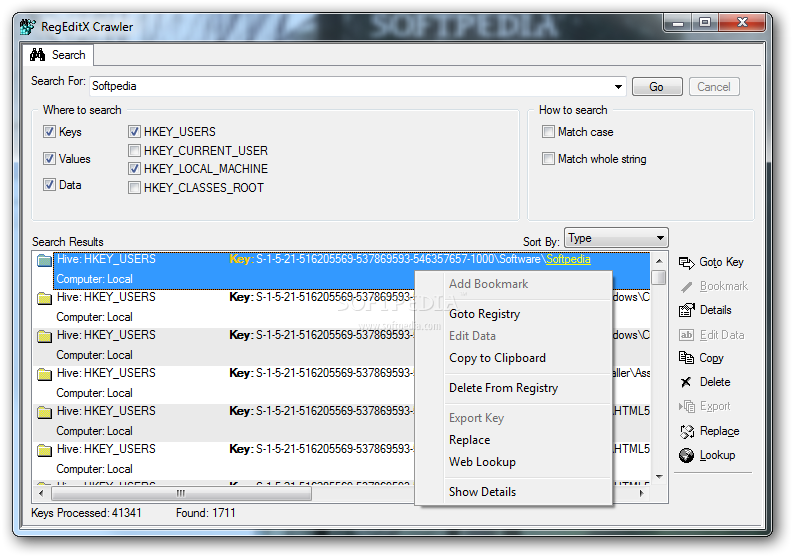Enable the HKEY_CLASSES_ROOT checkbox
The height and width of the screenshot is (557, 793).
pos(134,188)
